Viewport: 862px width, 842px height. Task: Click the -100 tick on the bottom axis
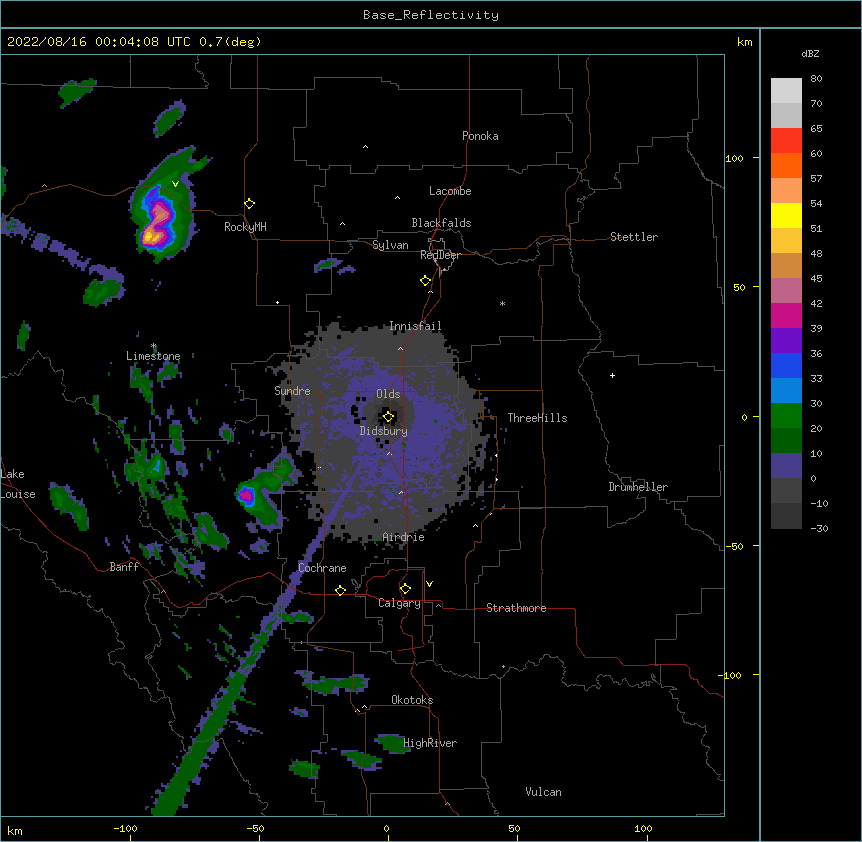(126, 829)
